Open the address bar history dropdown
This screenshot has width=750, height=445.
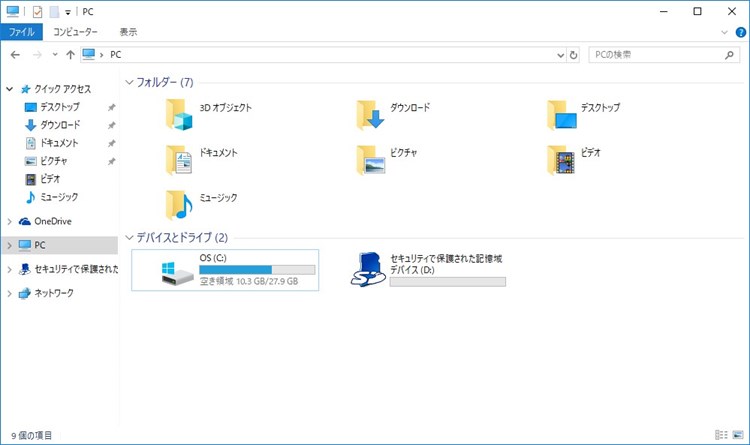pos(561,56)
